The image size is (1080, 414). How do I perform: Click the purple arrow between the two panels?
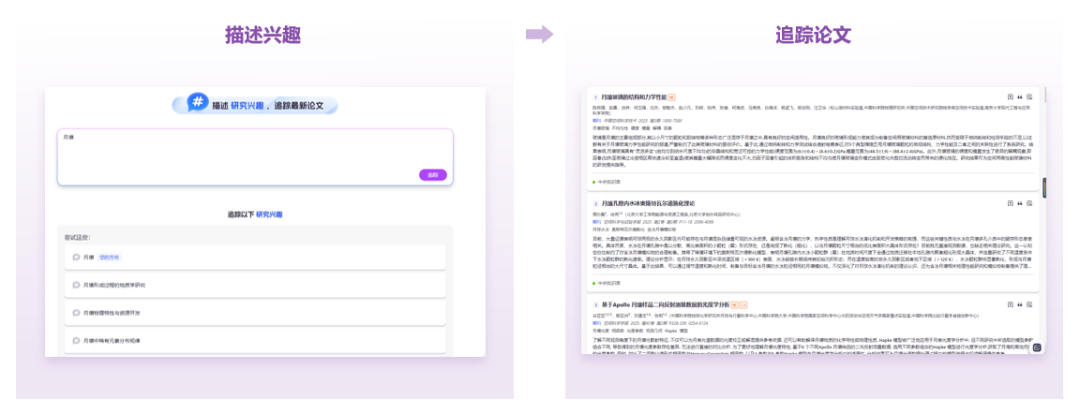[539, 35]
